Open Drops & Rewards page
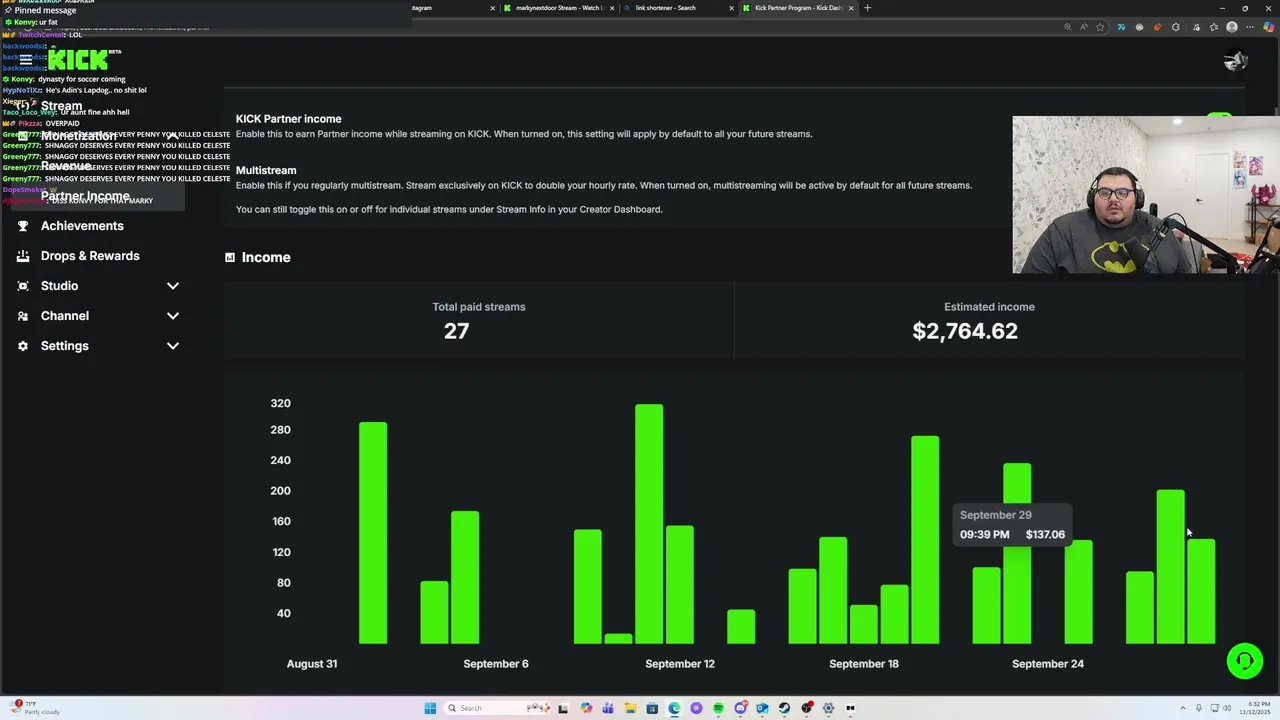 tap(90, 256)
